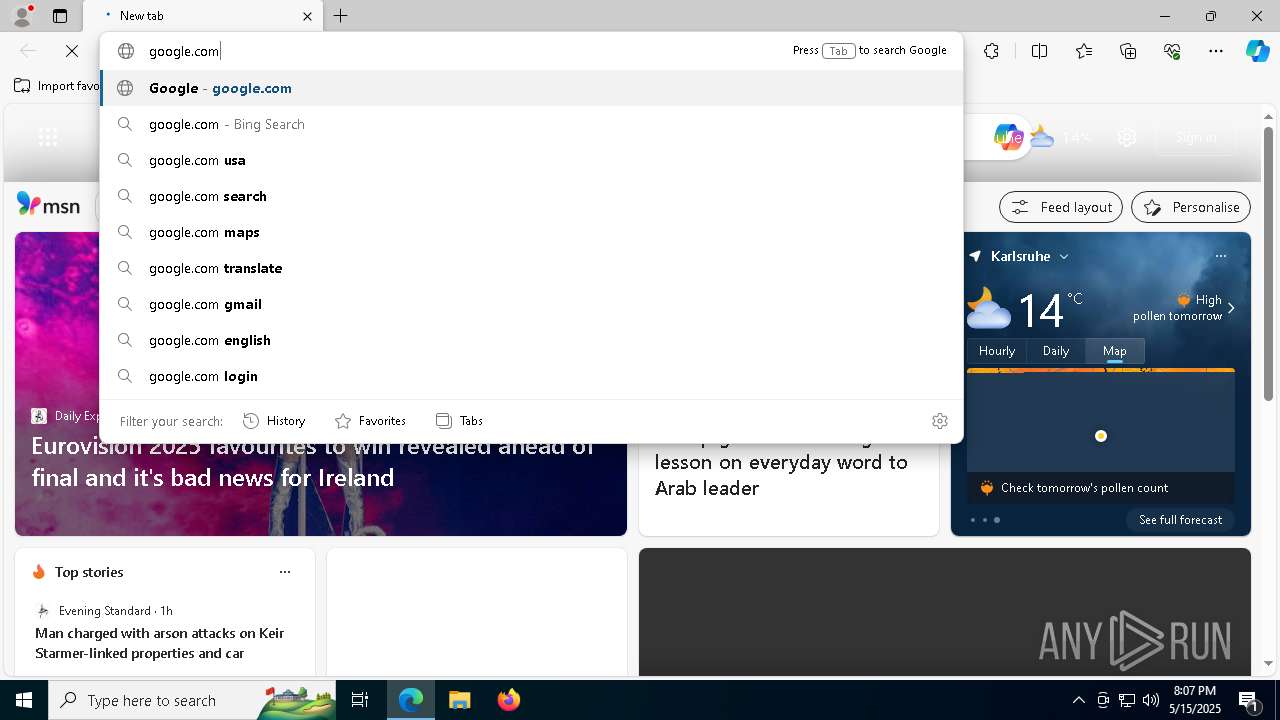Open the notification center icon

(x=1249, y=700)
